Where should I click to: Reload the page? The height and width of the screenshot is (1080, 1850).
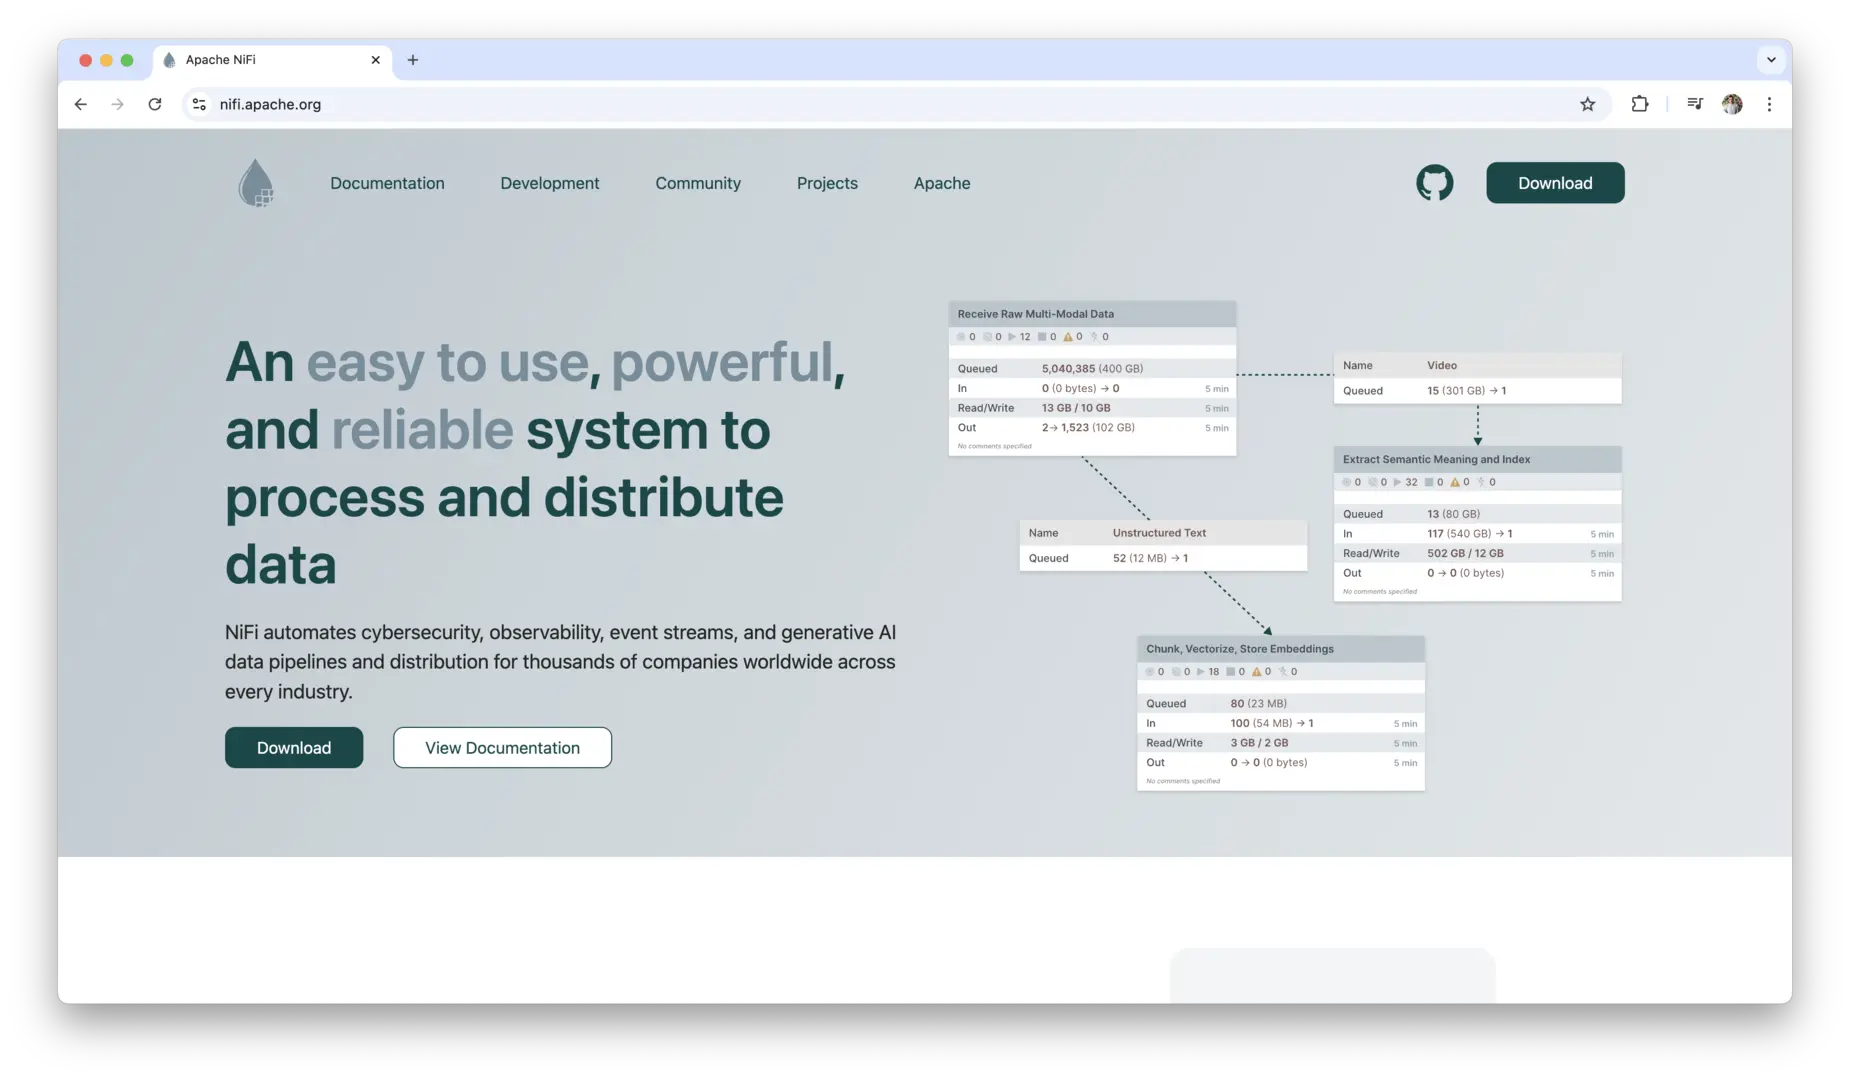click(x=155, y=104)
